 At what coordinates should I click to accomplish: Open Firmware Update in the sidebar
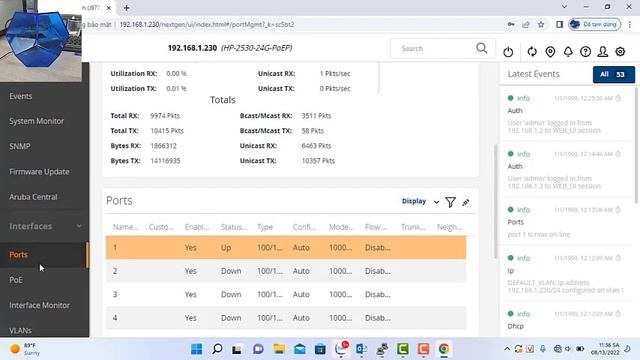[39, 171]
